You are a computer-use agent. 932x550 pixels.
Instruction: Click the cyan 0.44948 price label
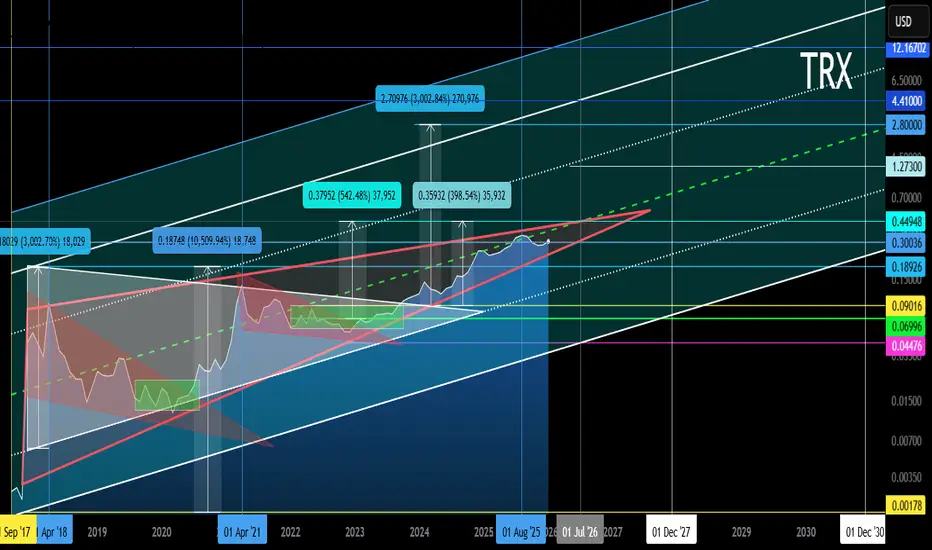point(906,222)
